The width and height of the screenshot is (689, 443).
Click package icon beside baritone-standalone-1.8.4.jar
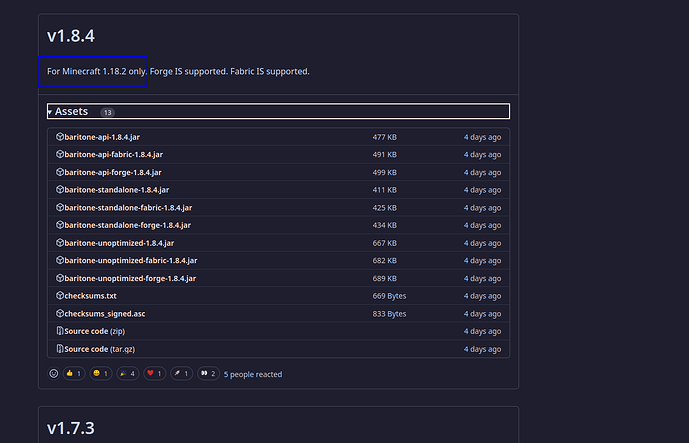click(x=59, y=189)
